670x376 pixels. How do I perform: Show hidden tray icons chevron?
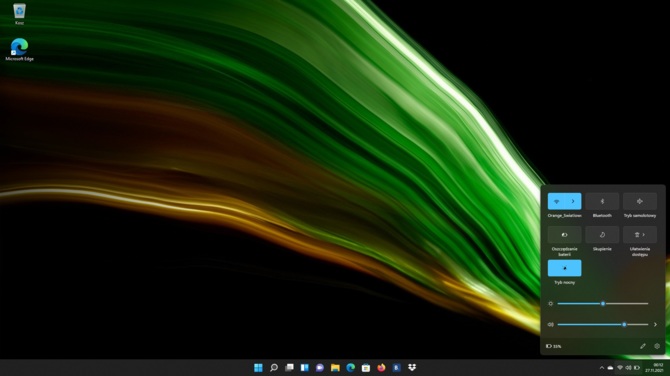602,368
